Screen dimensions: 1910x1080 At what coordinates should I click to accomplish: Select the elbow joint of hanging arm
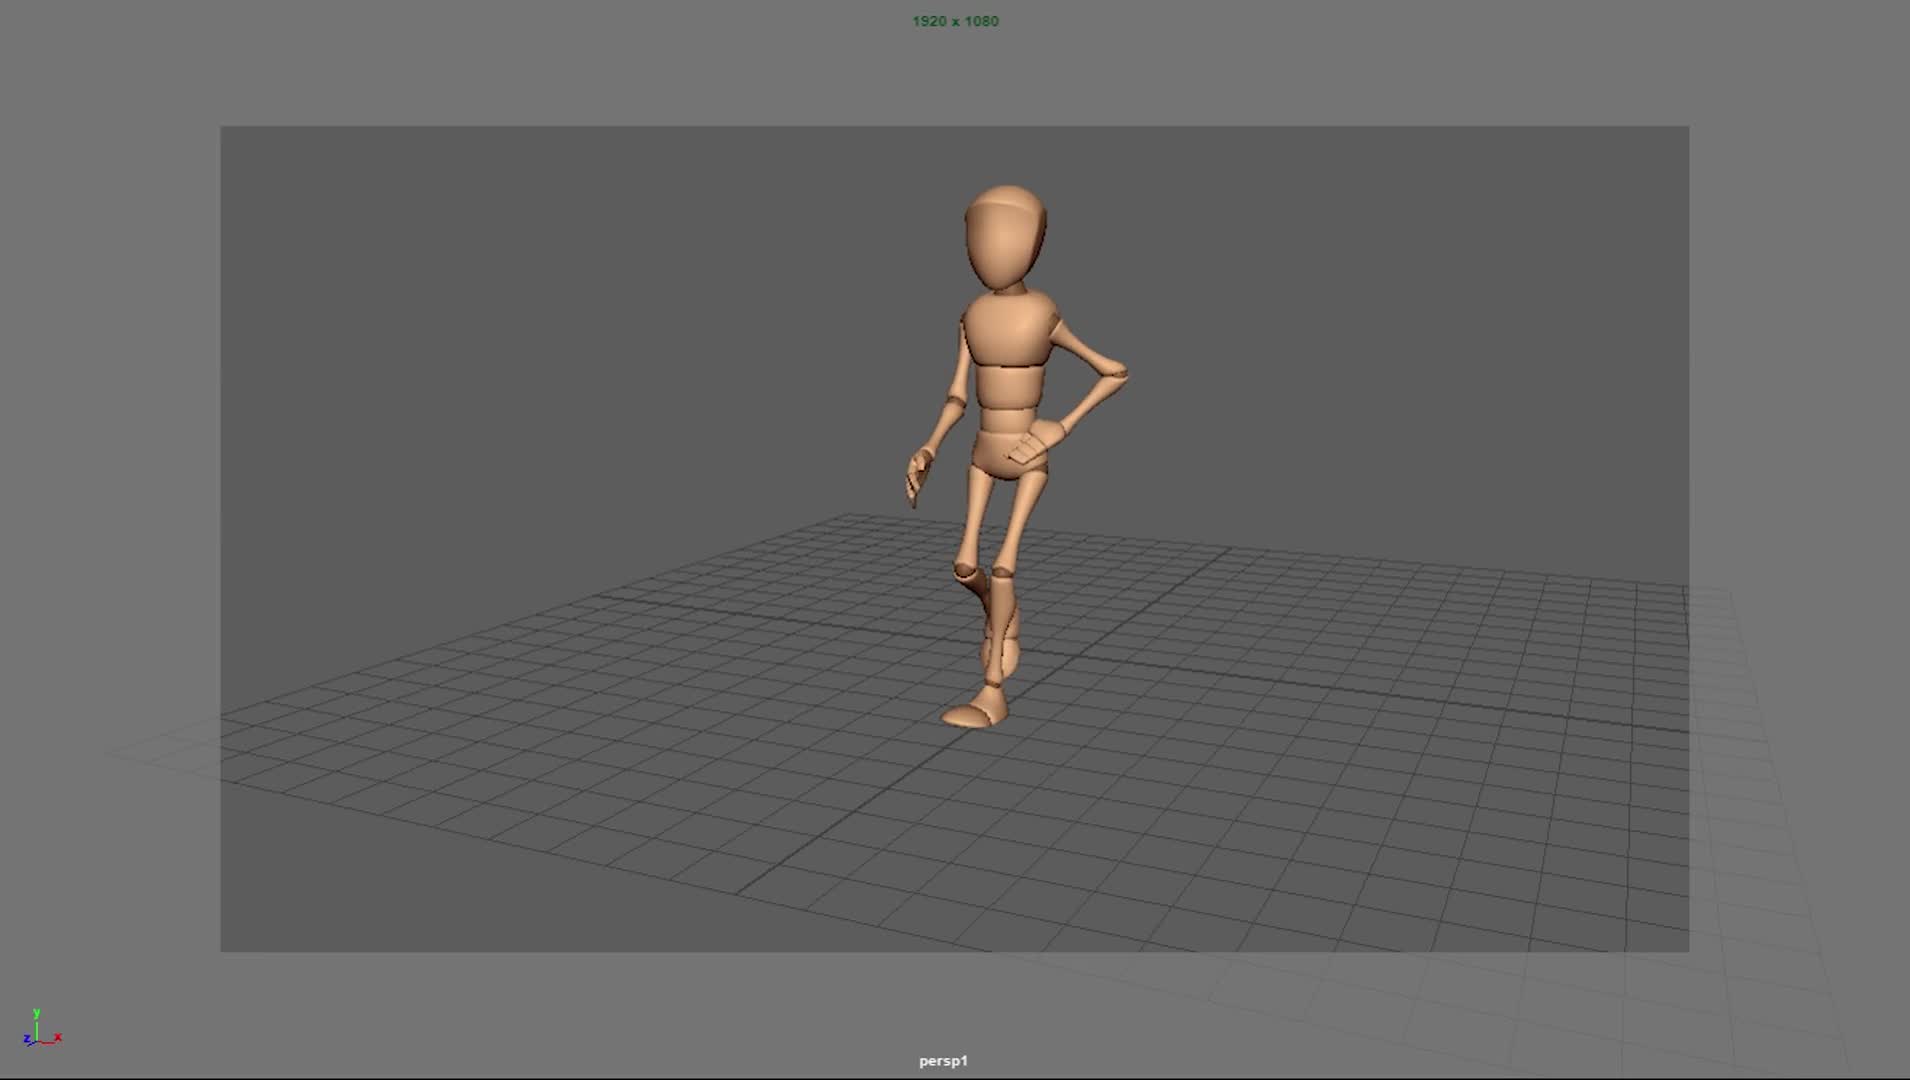tap(955, 403)
